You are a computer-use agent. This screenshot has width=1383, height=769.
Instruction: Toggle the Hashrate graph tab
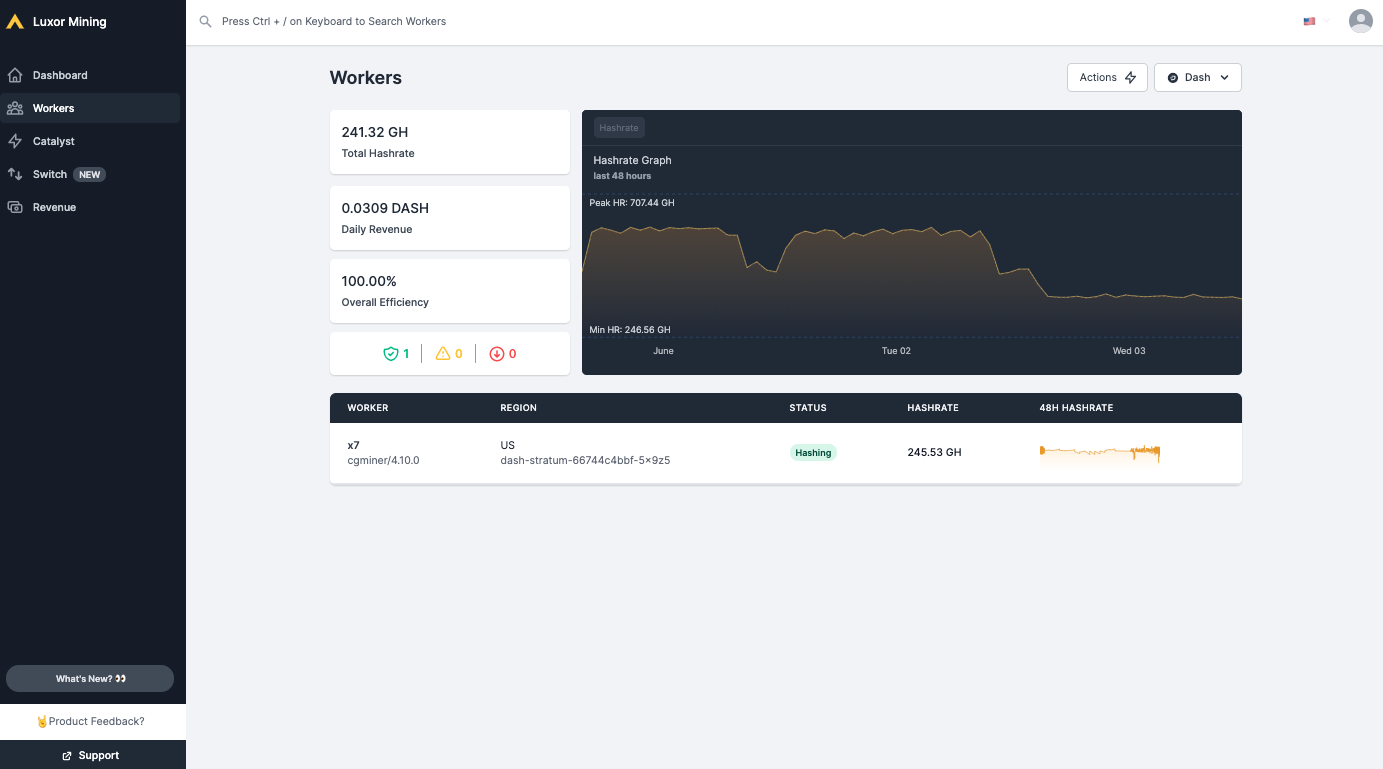pos(619,128)
